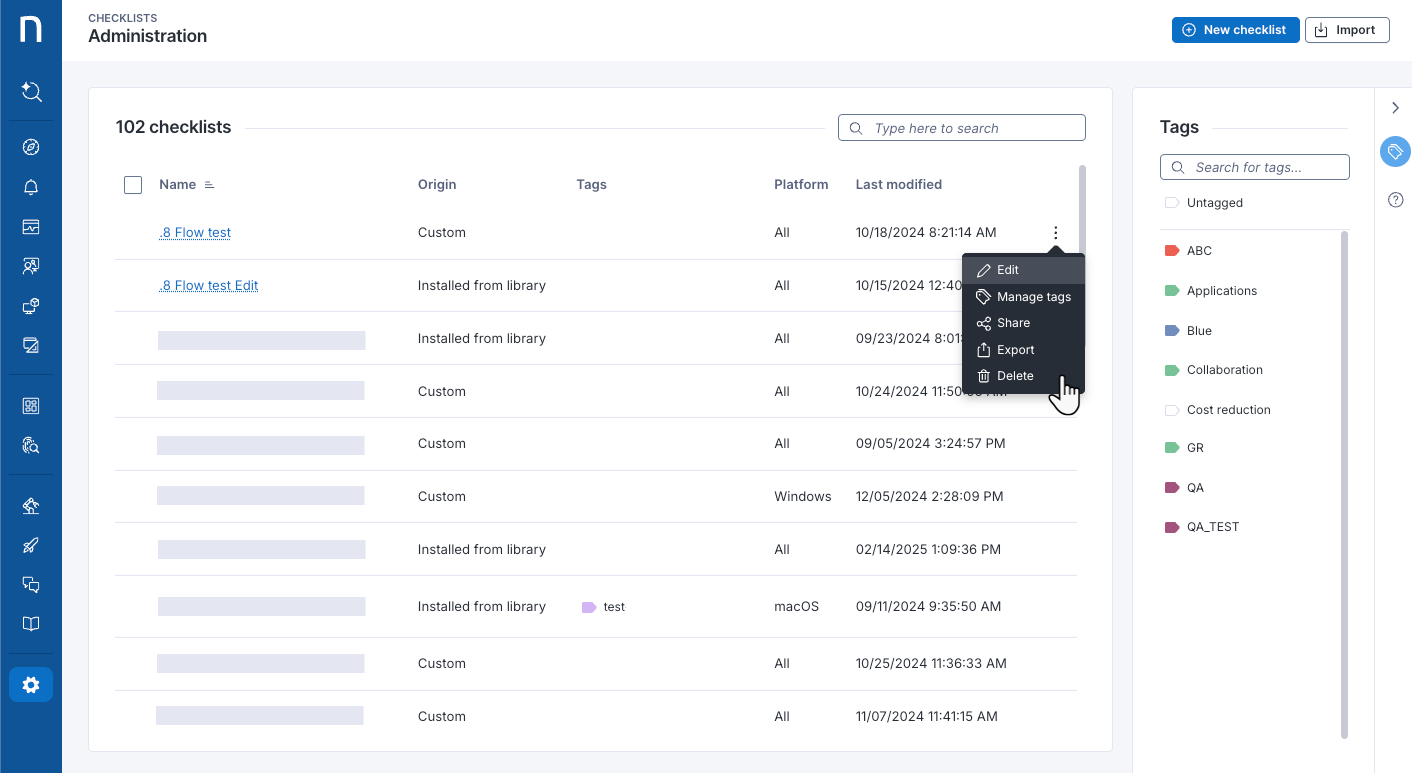The width and height of the screenshot is (1412, 773).
Task: Open the documentation book icon in sidebar
Action: click(x=31, y=623)
